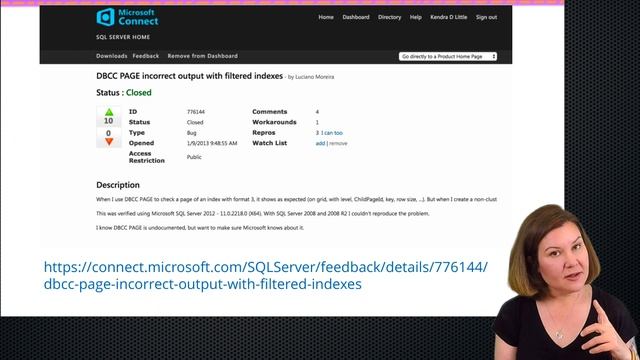Open the Dashboard nav link

tap(356, 17)
